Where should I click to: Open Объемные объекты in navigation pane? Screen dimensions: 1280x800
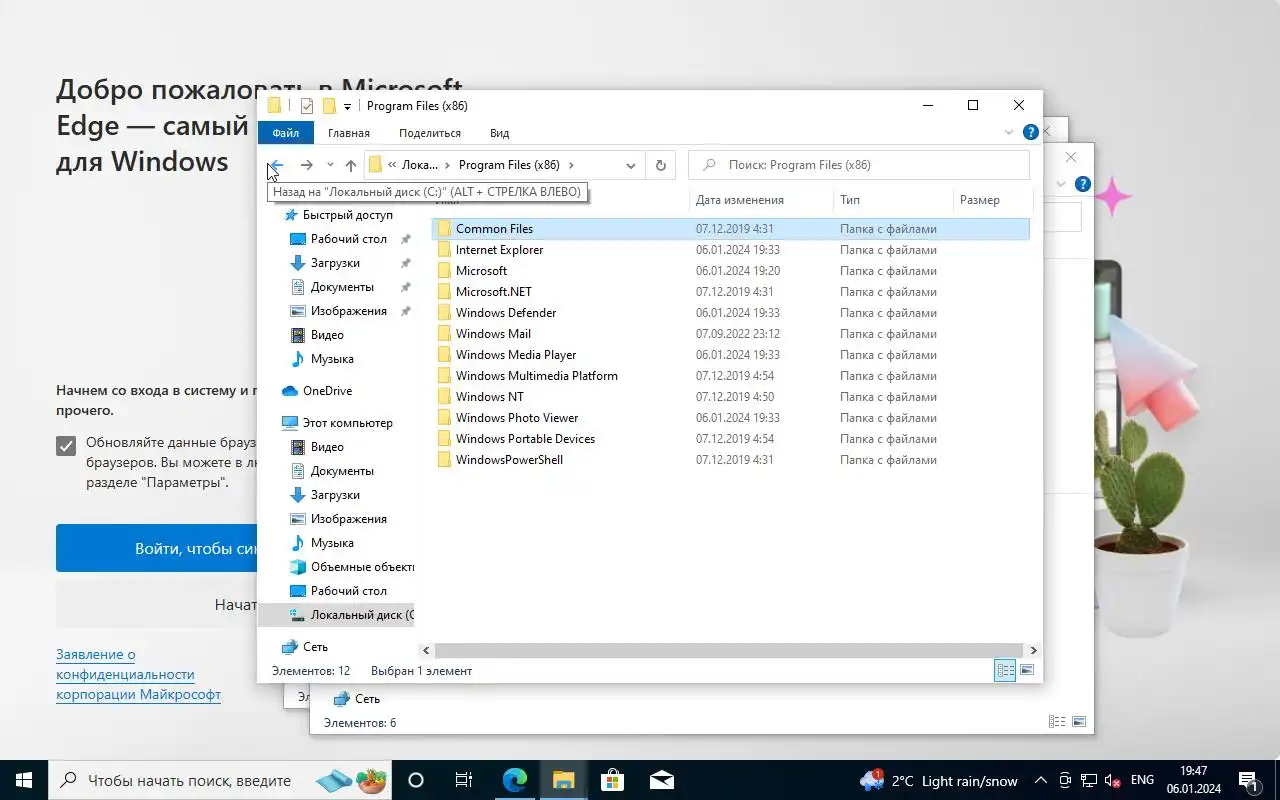click(351, 567)
